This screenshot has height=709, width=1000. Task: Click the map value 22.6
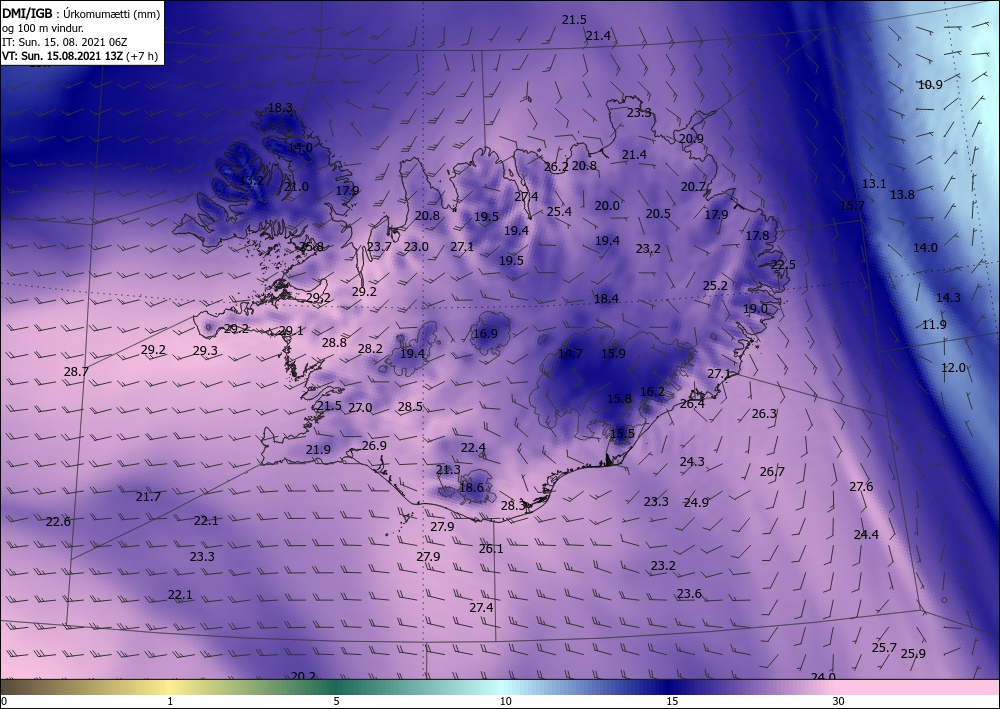point(59,522)
